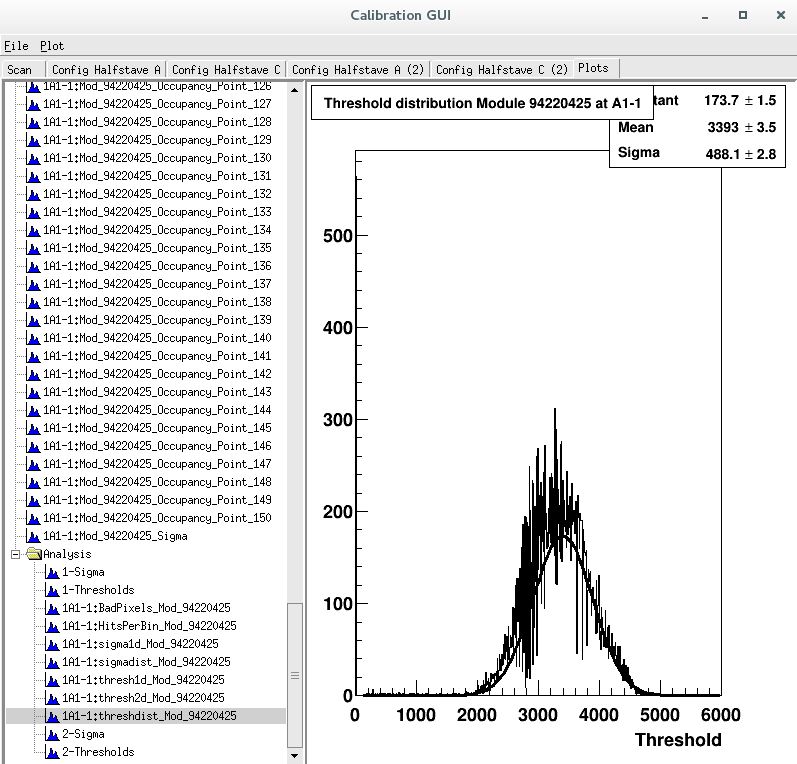The height and width of the screenshot is (764, 797).
Task: Select 1A1-1:Mod_94220425_Occupancy_Point_135 entry
Action: click(157, 248)
